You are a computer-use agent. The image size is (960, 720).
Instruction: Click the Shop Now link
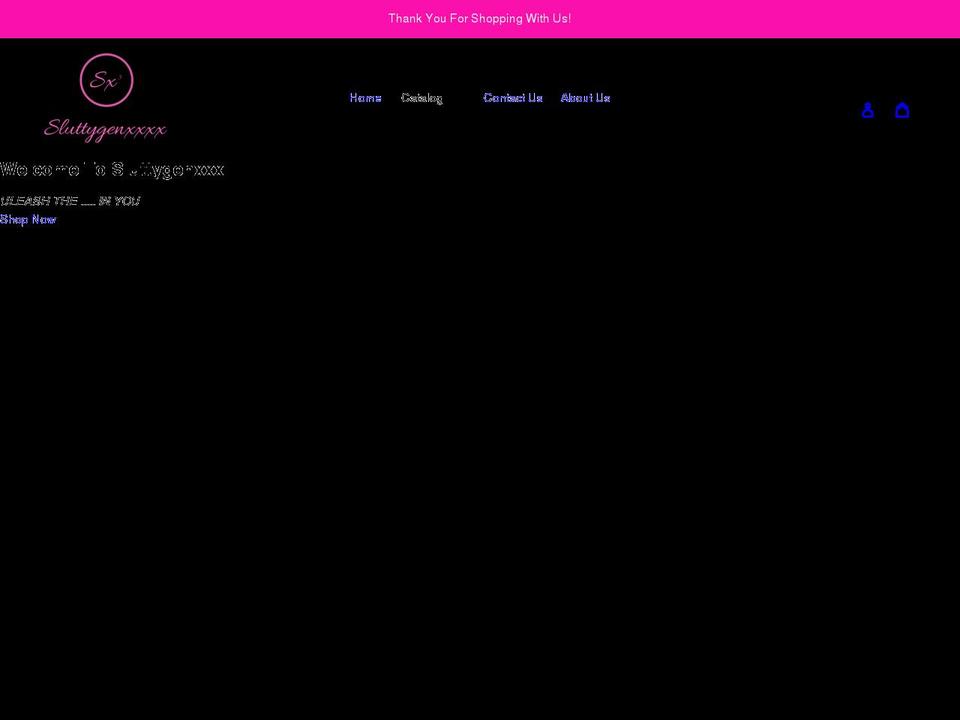(27, 219)
